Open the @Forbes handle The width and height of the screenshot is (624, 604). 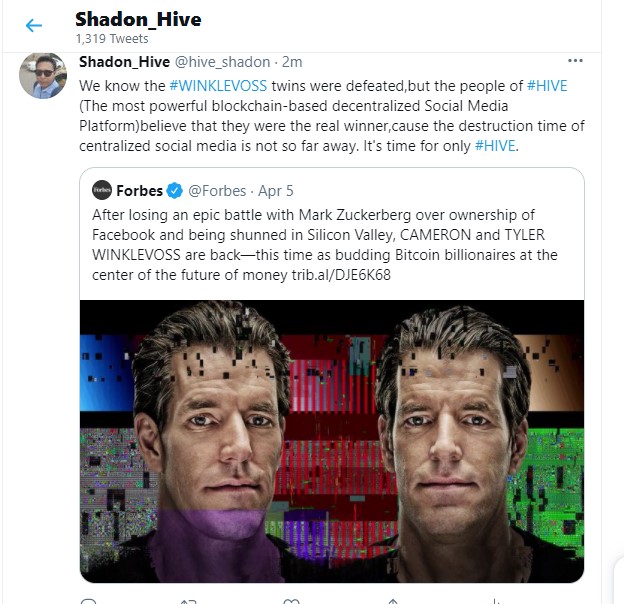(x=217, y=191)
